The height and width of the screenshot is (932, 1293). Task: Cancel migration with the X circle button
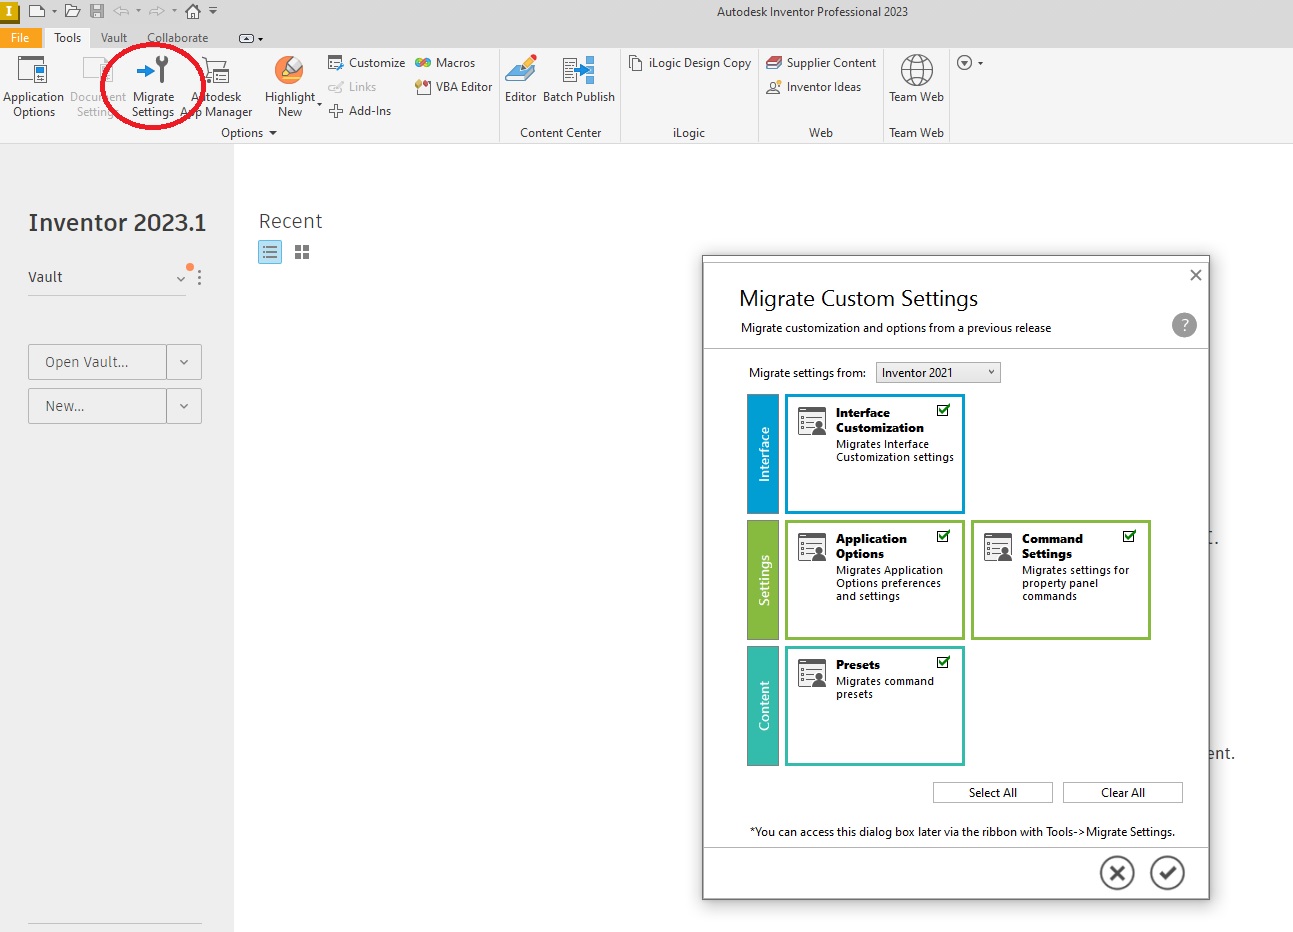[x=1117, y=873]
